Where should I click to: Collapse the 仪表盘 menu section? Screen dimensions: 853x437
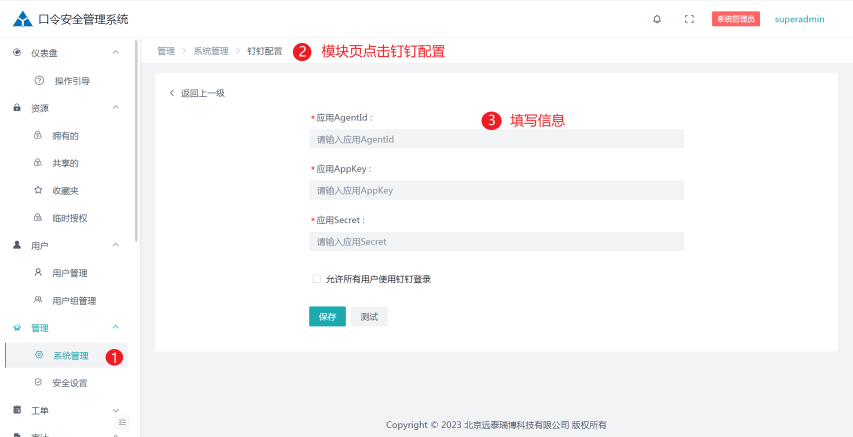115,52
